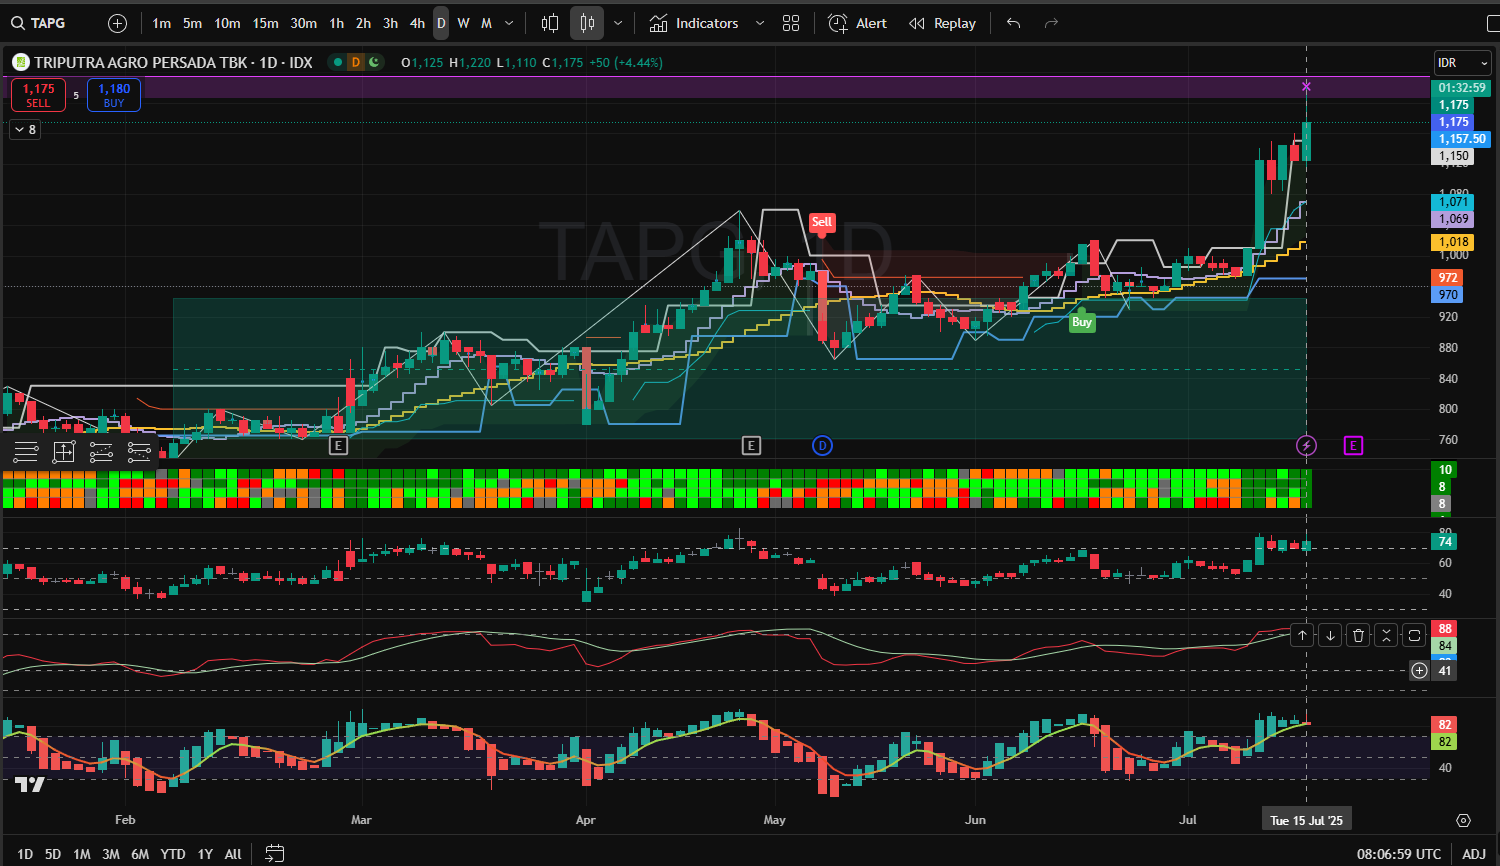This screenshot has height=866, width=1500.
Task: Open chart settings gear on the time axis
Action: pyautogui.click(x=1464, y=820)
